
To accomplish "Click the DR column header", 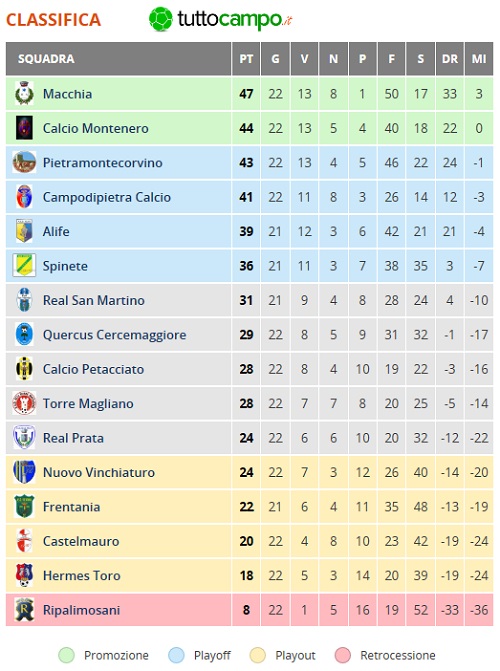I will point(449,59).
